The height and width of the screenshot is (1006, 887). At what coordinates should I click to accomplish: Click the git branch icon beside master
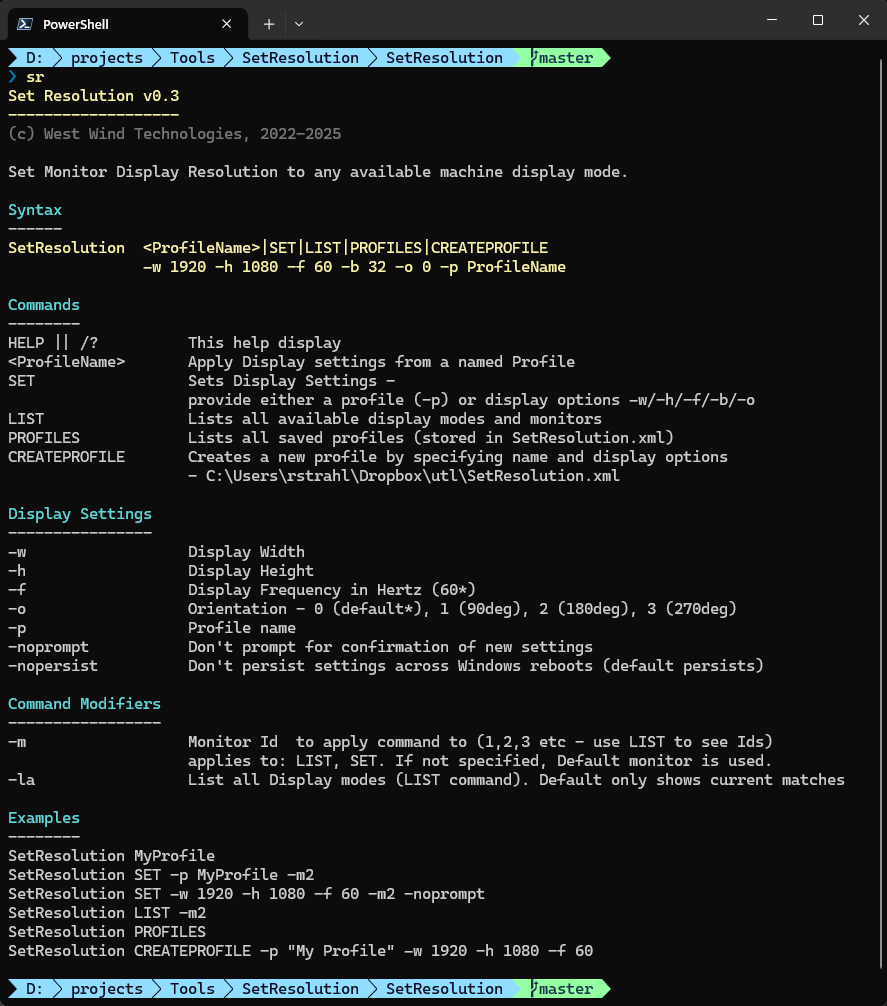click(x=535, y=57)
